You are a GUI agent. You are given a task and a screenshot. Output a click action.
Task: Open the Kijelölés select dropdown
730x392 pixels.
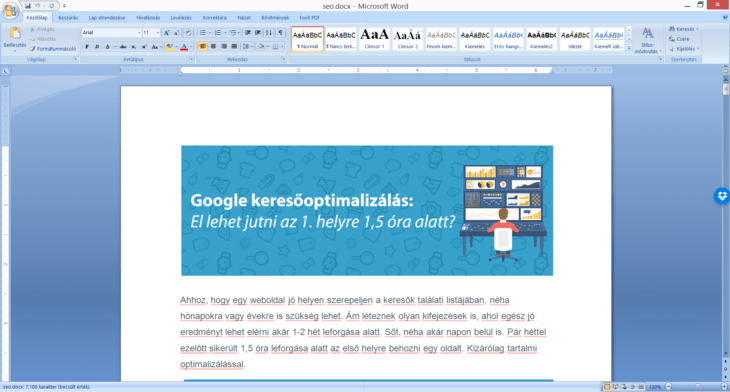coord(684,49)
